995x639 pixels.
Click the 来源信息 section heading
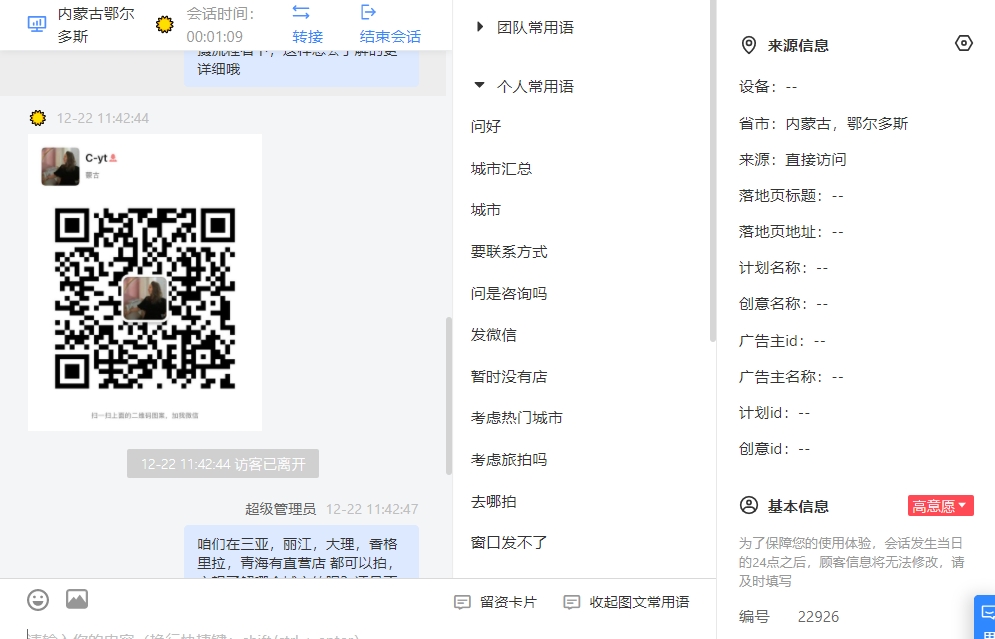[x=798, y=46]
